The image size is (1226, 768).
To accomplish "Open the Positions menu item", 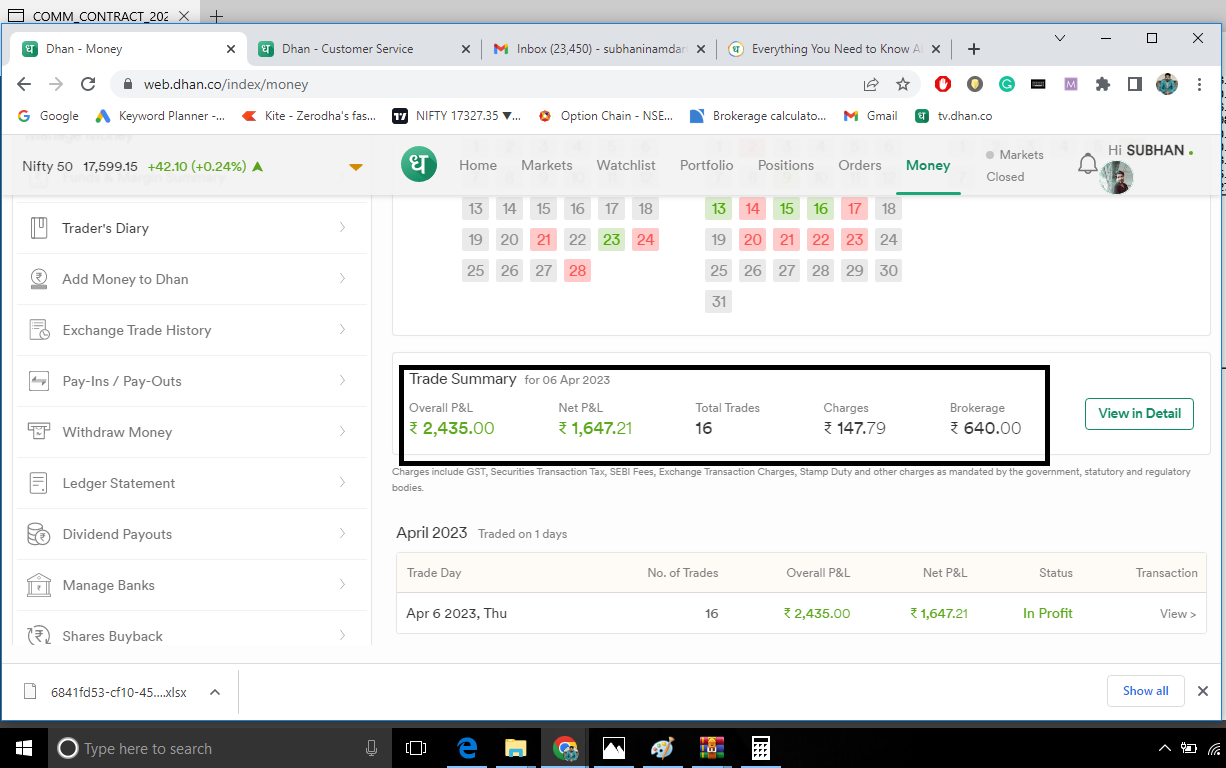I will (x=786, y=165).
